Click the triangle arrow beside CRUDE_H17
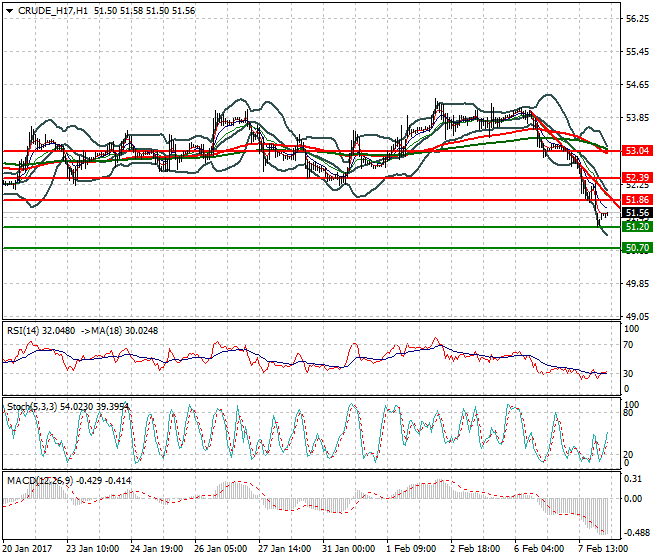The height and width of the screenshot is (560, 660). [9, 10]
